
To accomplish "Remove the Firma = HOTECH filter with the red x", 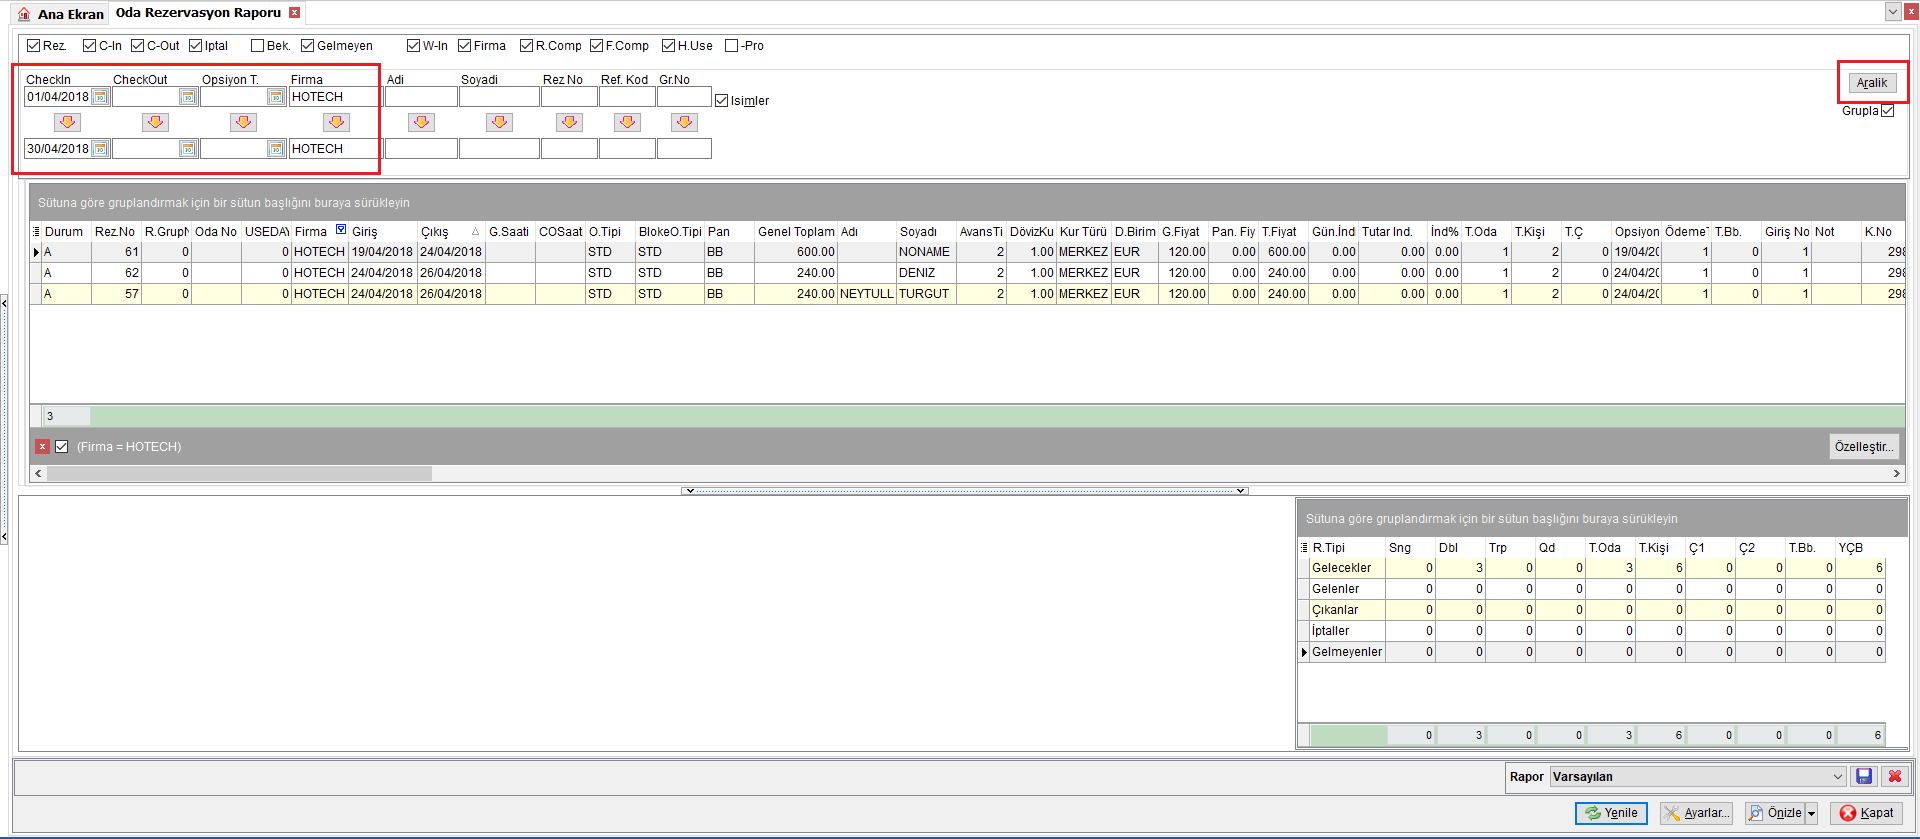I will pos(42,447).
